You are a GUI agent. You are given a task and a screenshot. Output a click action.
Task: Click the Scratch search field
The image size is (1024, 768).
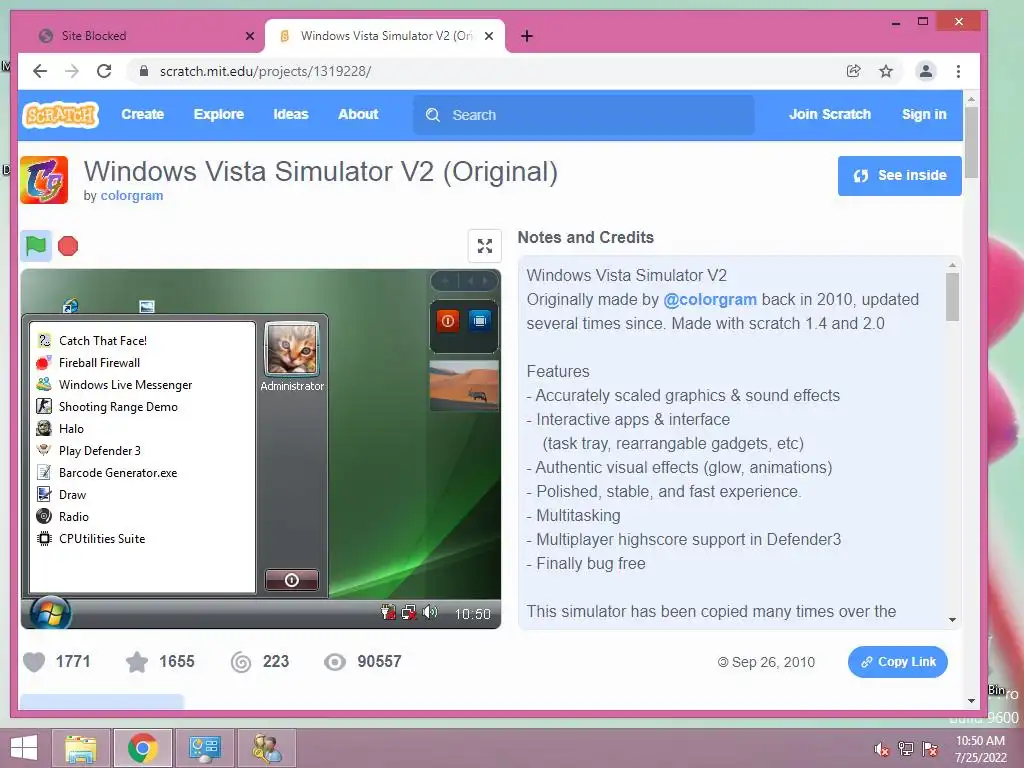[x=584, y=115]
